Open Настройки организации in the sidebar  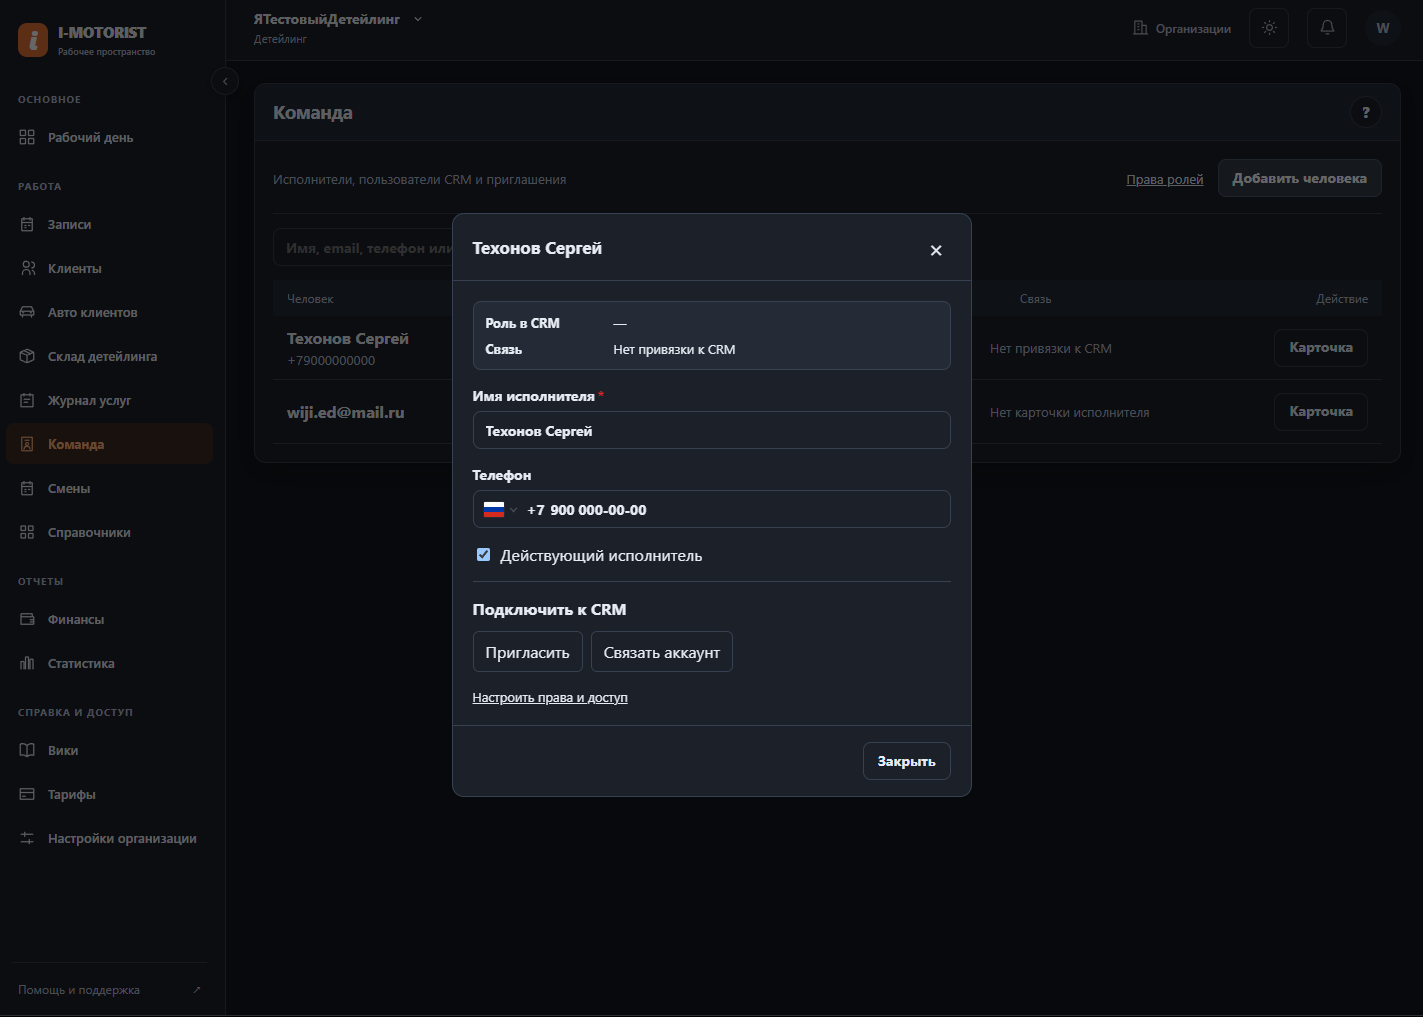coord(110,838)
